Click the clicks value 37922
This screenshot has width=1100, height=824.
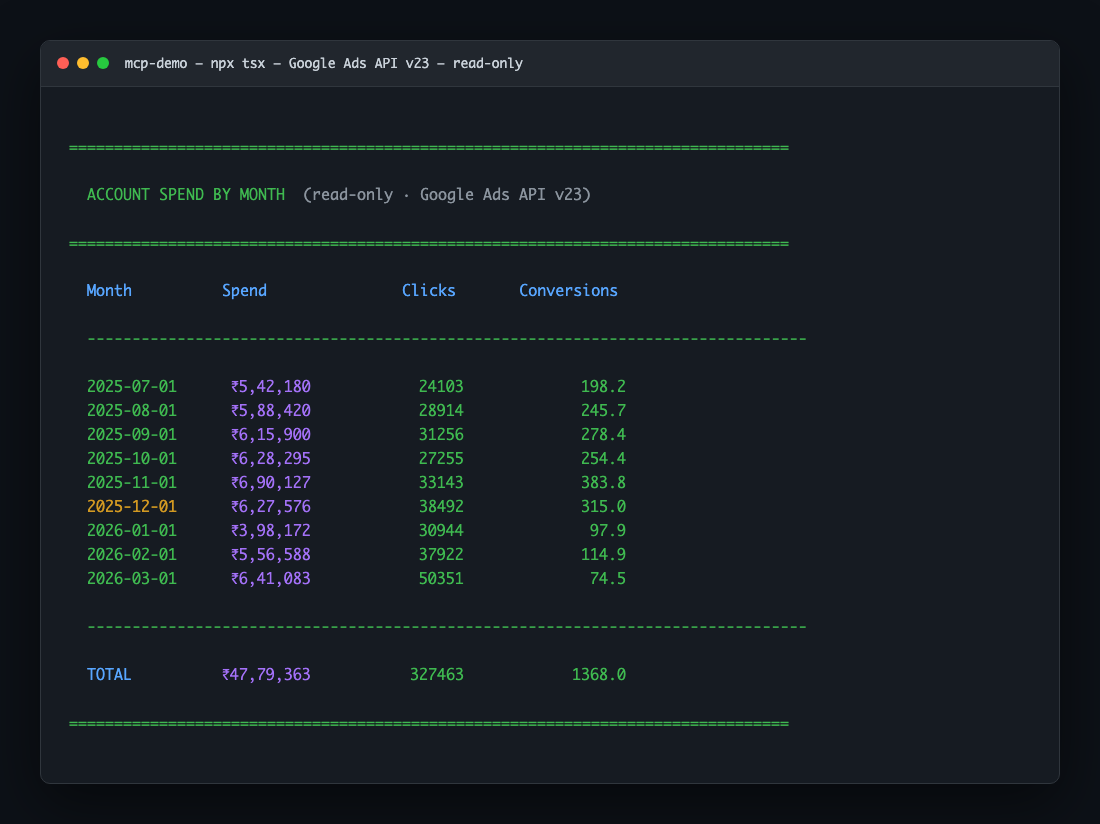441,554
